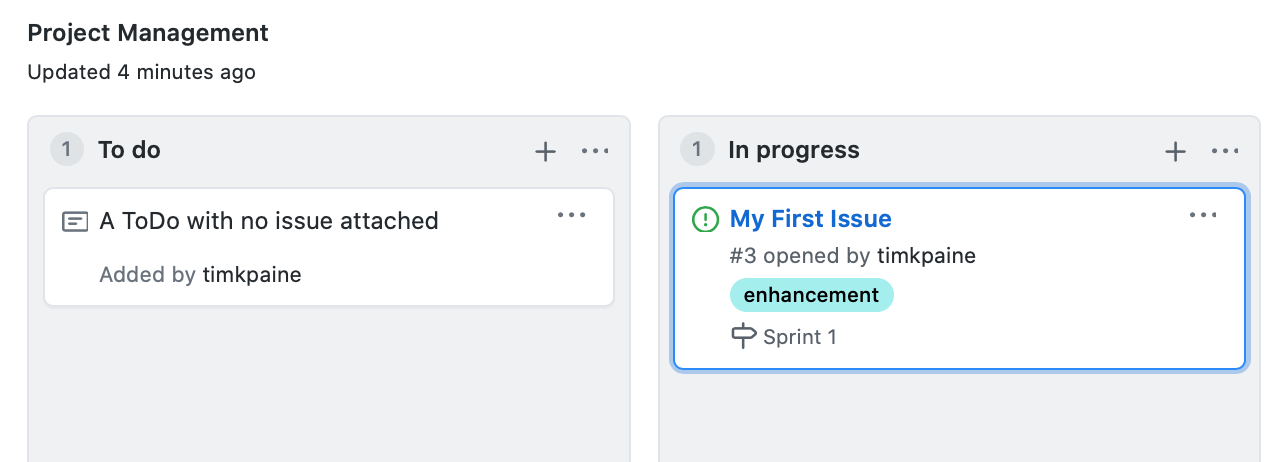Image resolution: width=1284 pixels, height=462 pixels.
Task: Open the ToDo note card's ellipsis menu
Action: click(x=571, y=214)
